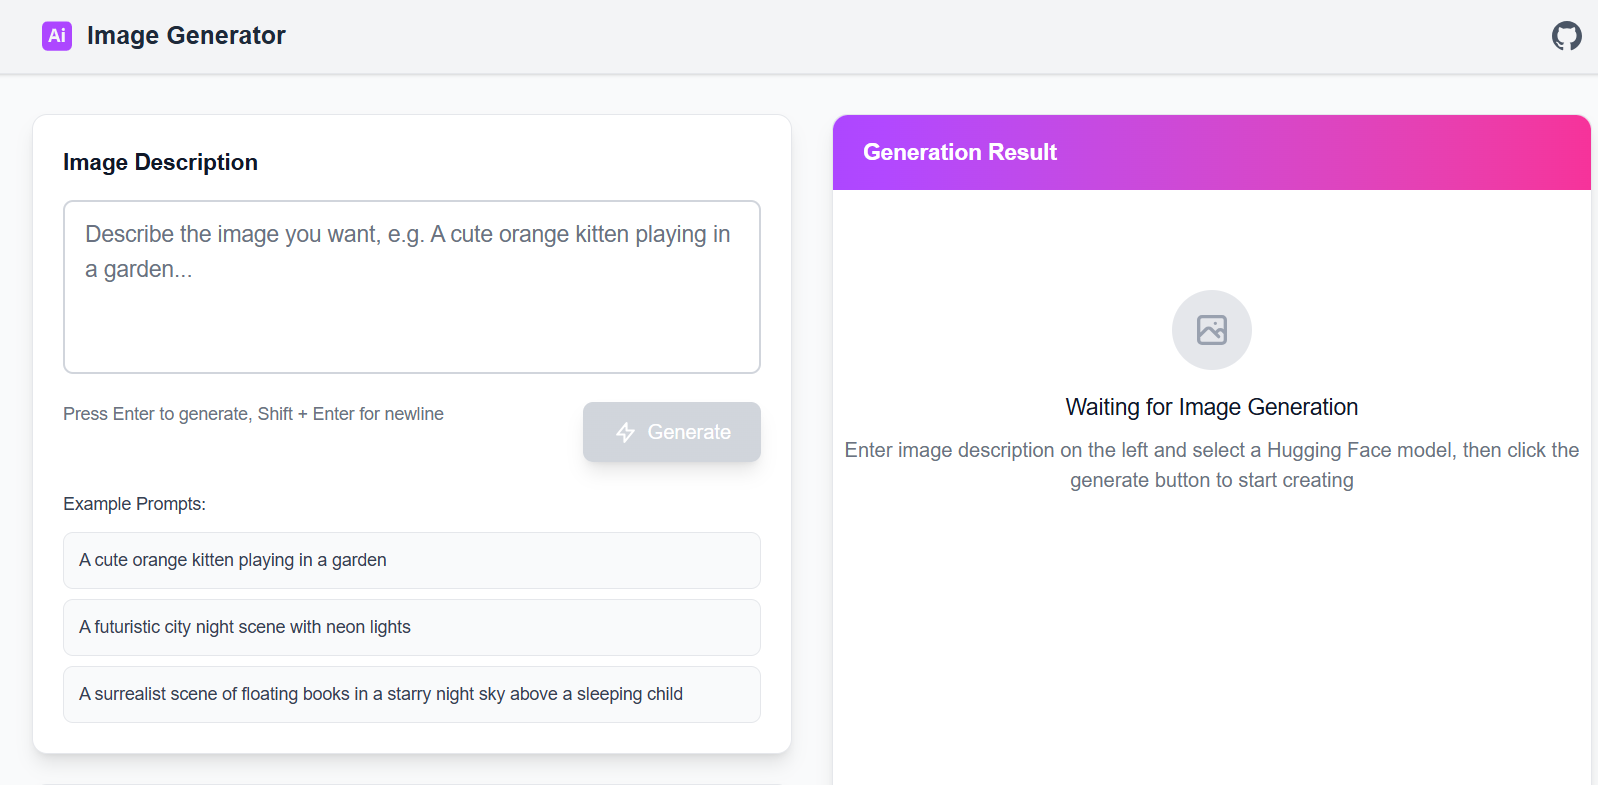
Task: Click the purple AI logo icon
Action: (x=57, y=36)
